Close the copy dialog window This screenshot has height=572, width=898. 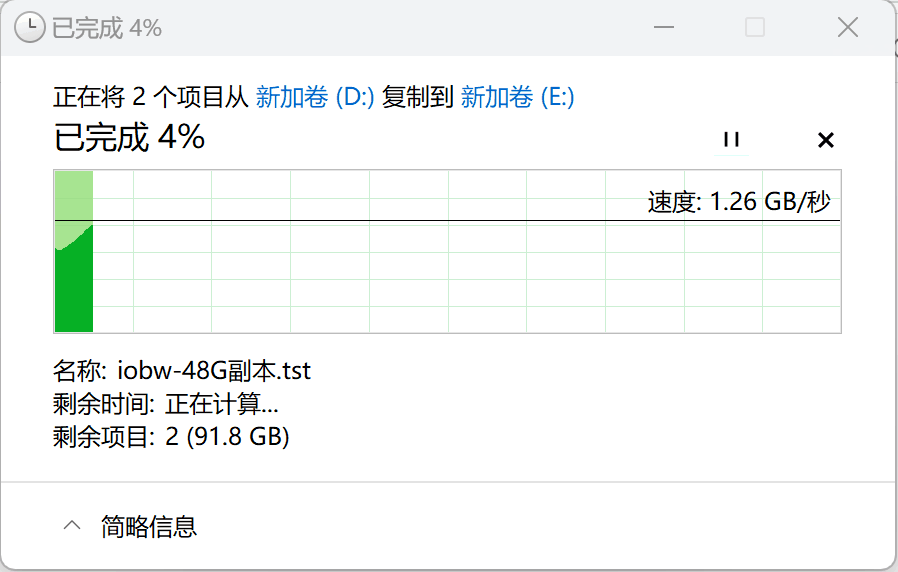[847, 27]
